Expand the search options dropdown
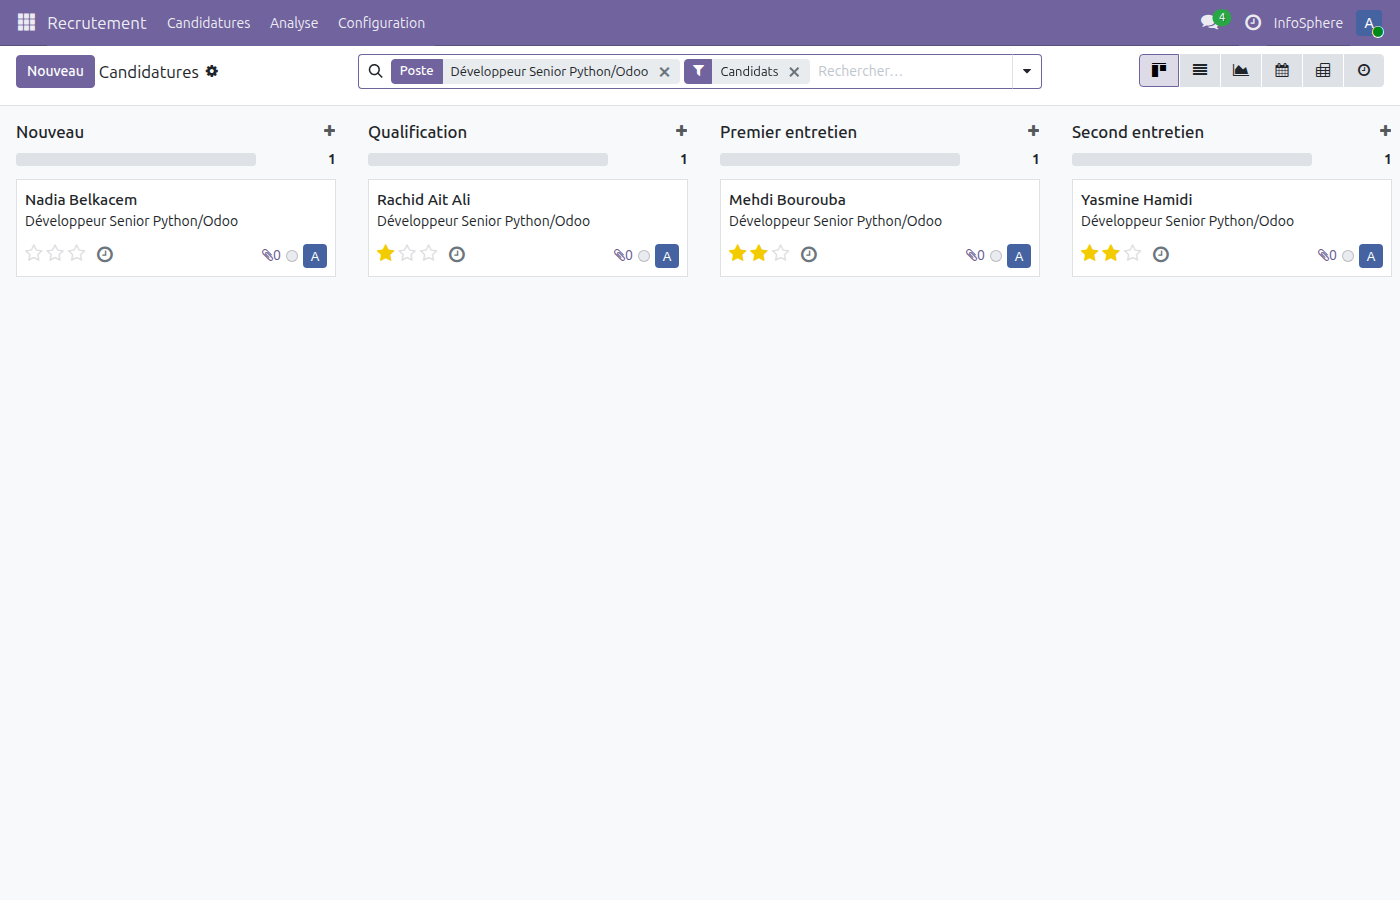1400x900 pixels. [x=1026, y=71]
